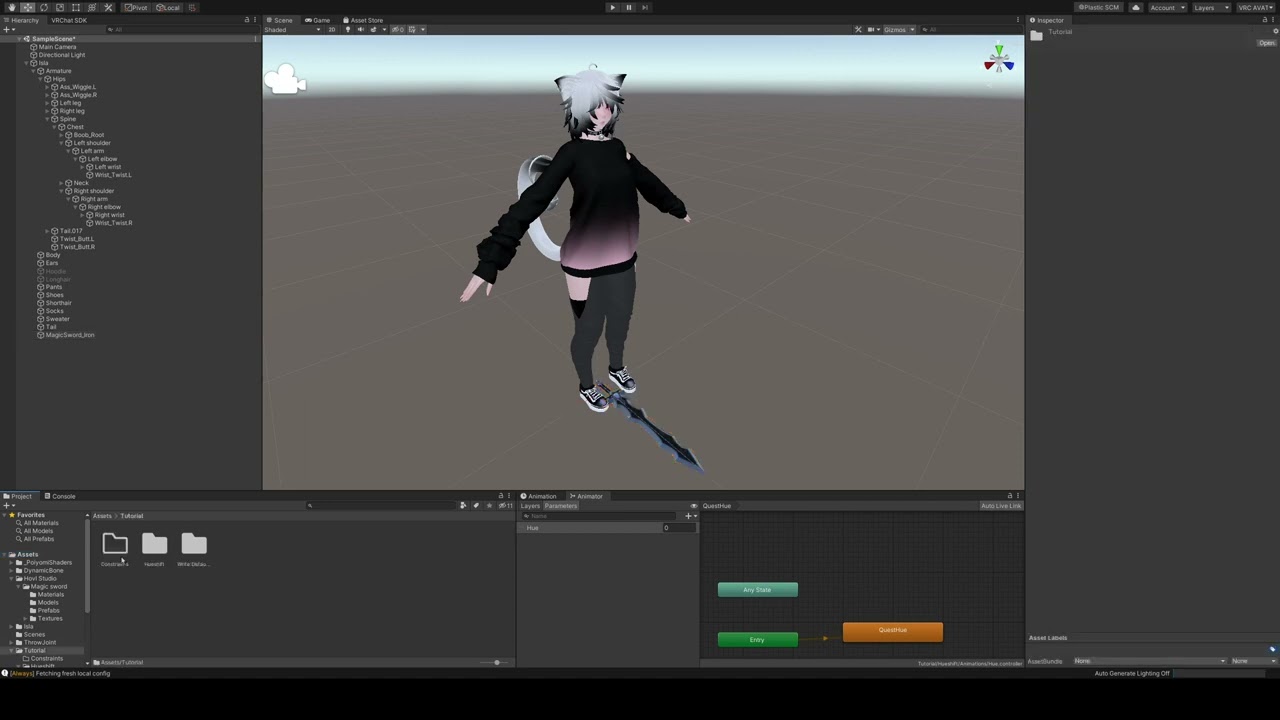Switch to the Animation tab
The height and width of the screenshot is (720, 1280).
tap(539, 496)
